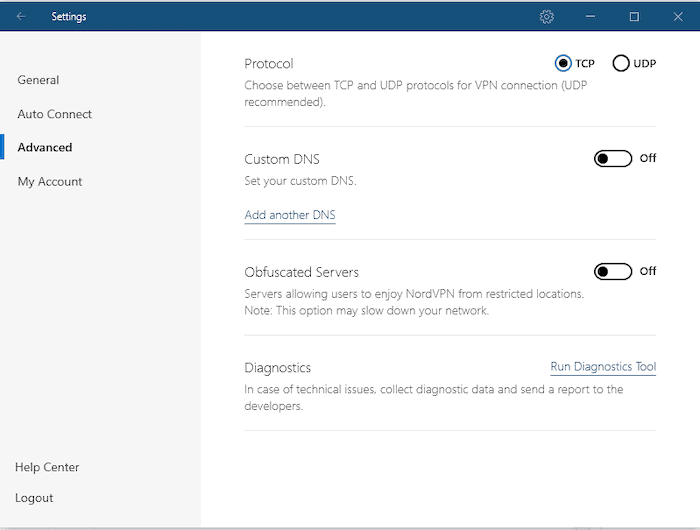Launch the Run Diagnostics Tool link
This screenshot has width=700, height=530.
603,367
